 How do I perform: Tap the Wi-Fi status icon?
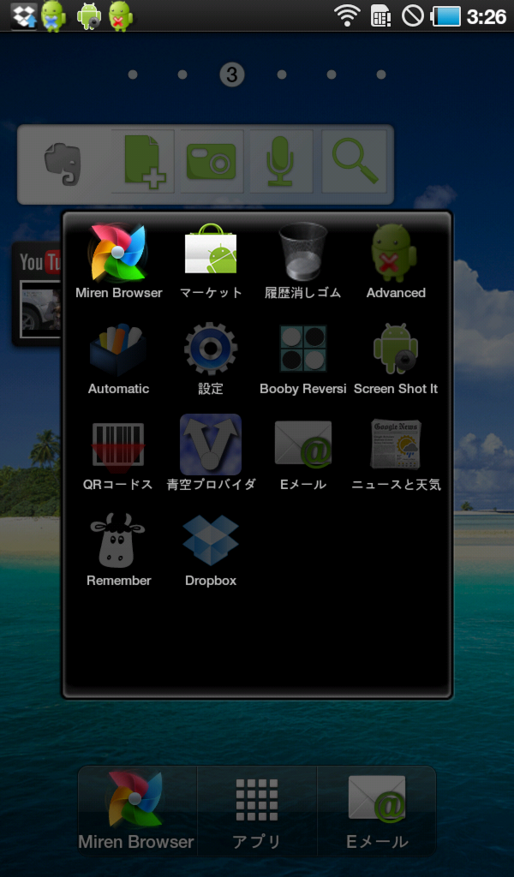coord(347,16)
